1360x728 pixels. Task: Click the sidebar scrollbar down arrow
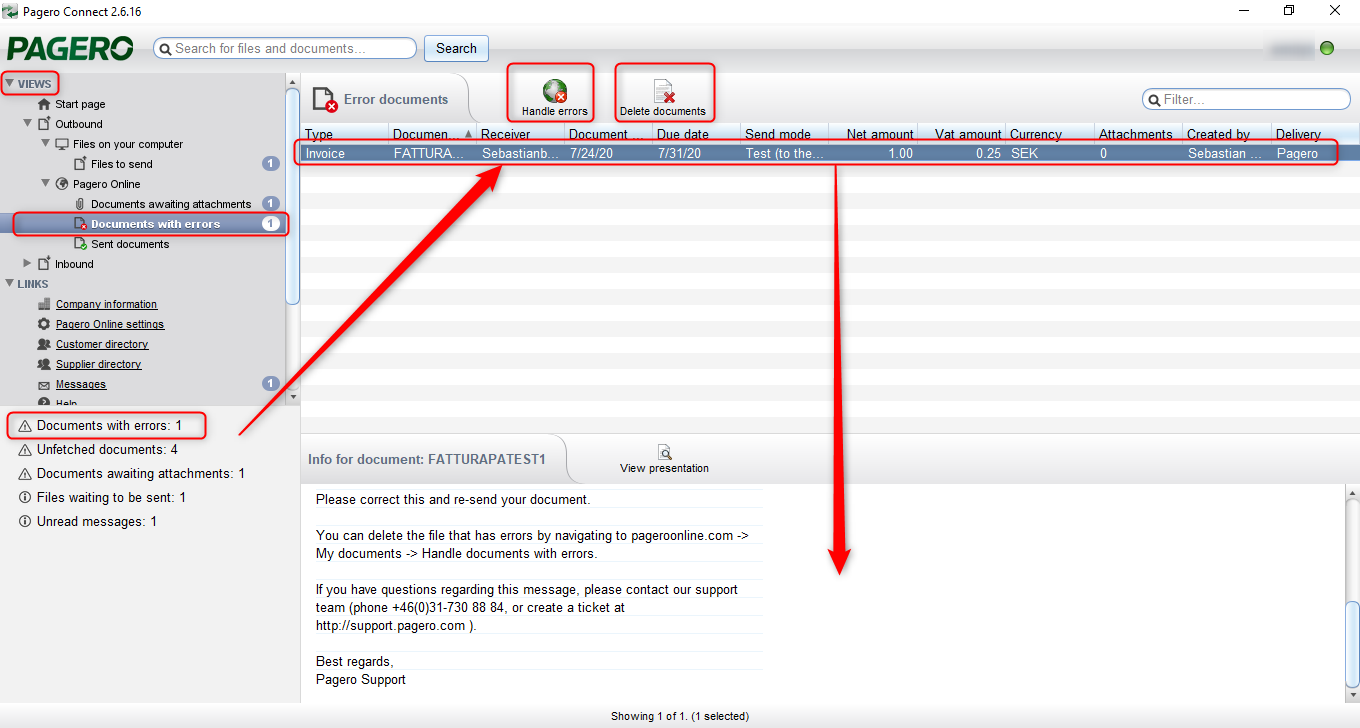(x=293, y=397)
